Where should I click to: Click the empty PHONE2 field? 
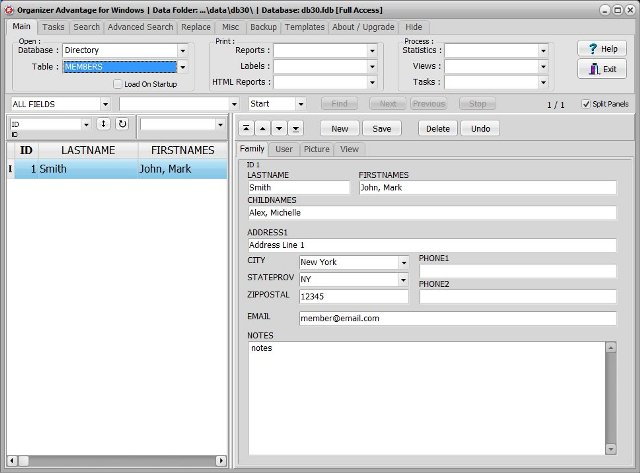(x=518, y=297)
